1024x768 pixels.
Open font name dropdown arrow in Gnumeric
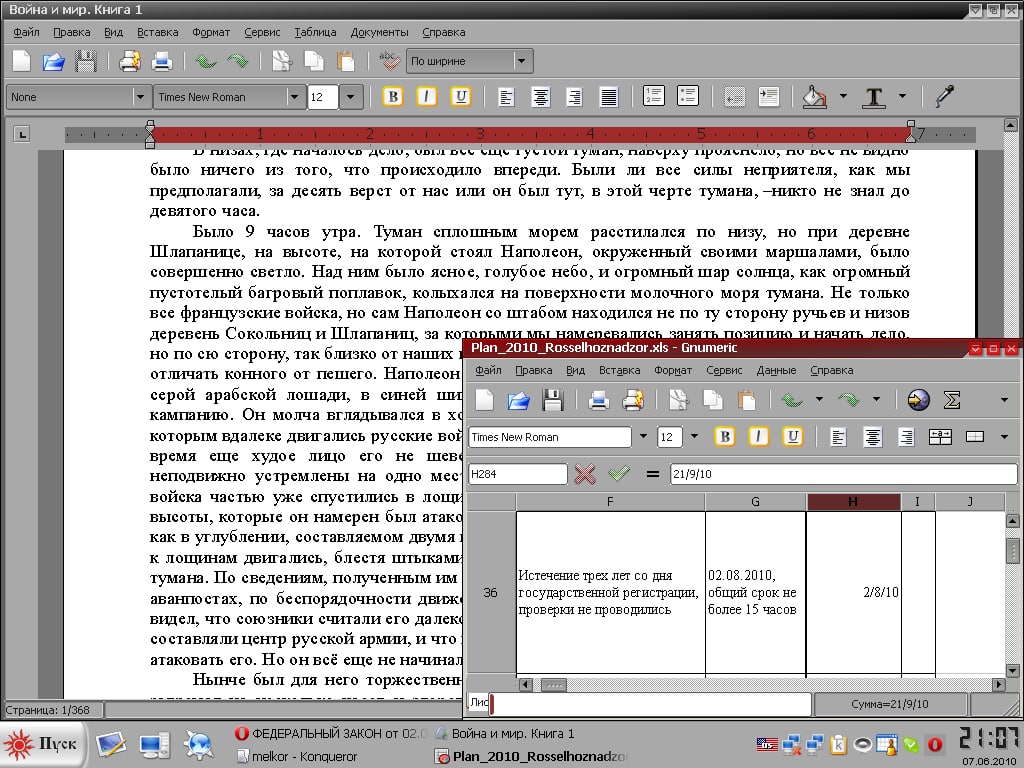coord(643,436)
